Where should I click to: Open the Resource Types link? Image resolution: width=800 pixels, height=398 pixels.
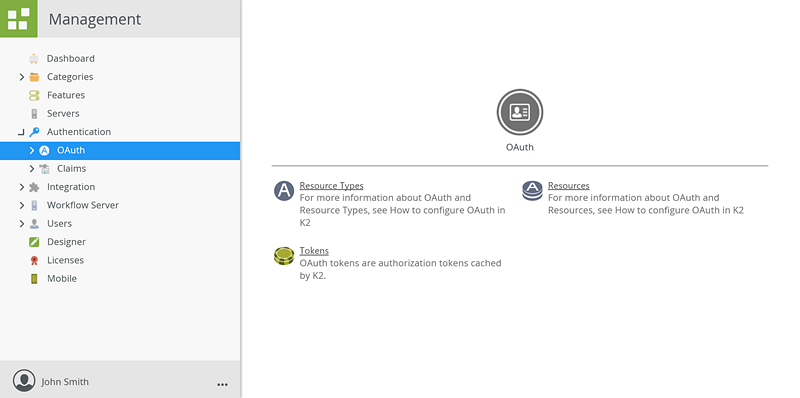(x=331, y=186)
